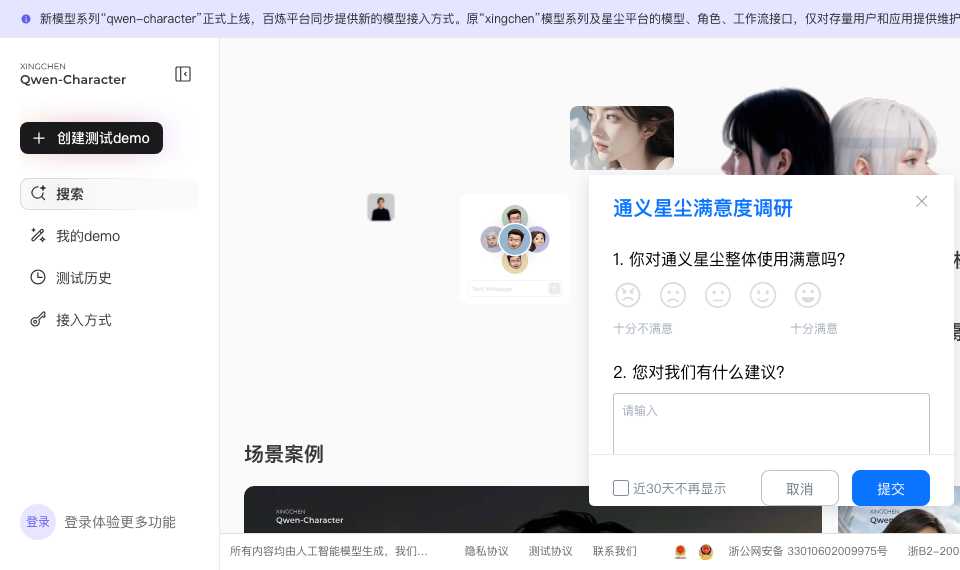Select the very satisfied laughing face rating

point(808,295)
